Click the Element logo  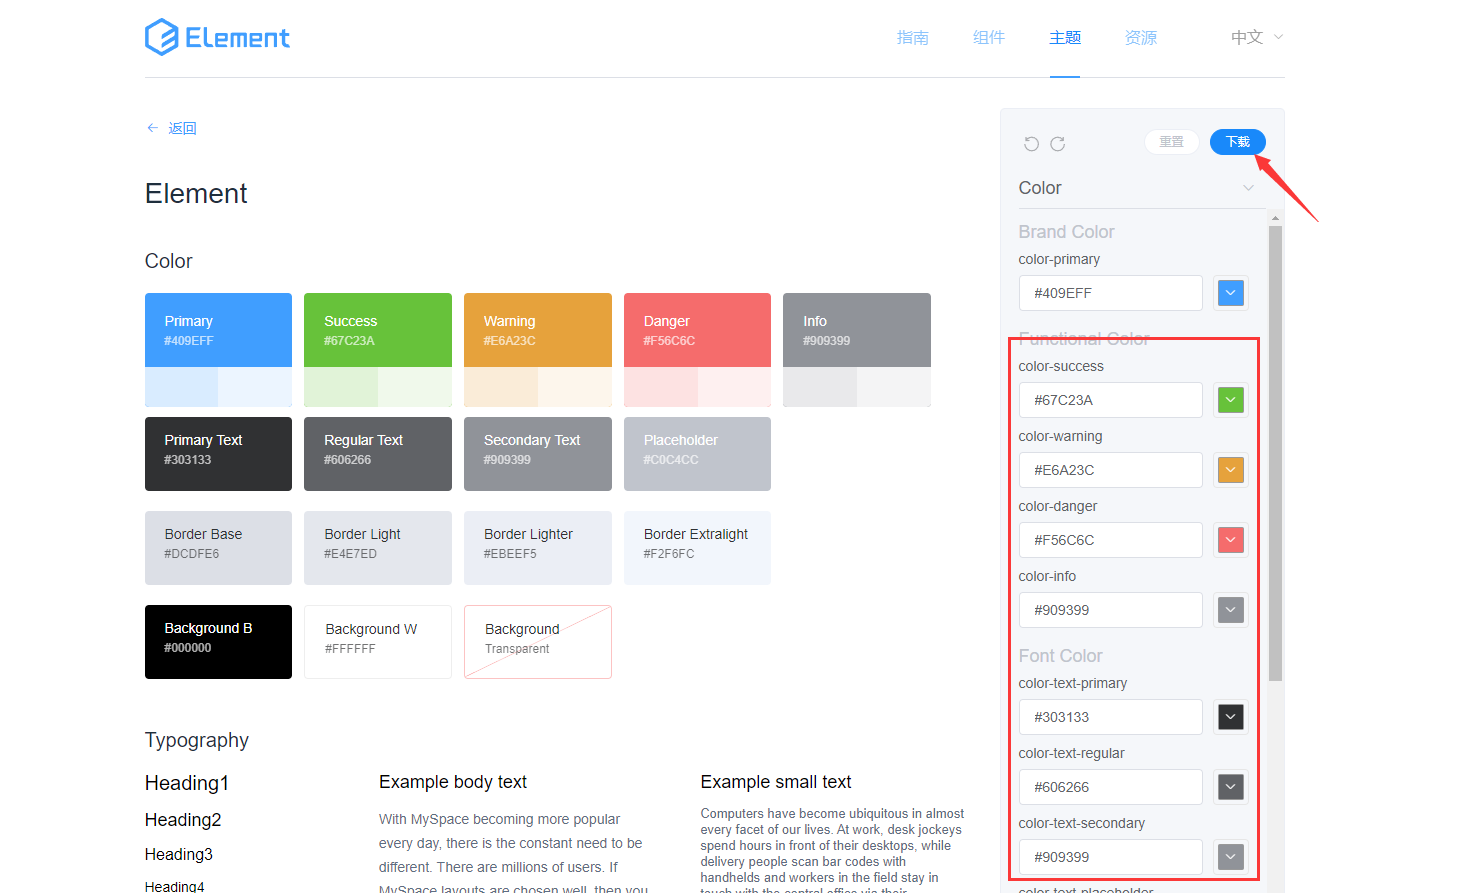tap(217, 38)
